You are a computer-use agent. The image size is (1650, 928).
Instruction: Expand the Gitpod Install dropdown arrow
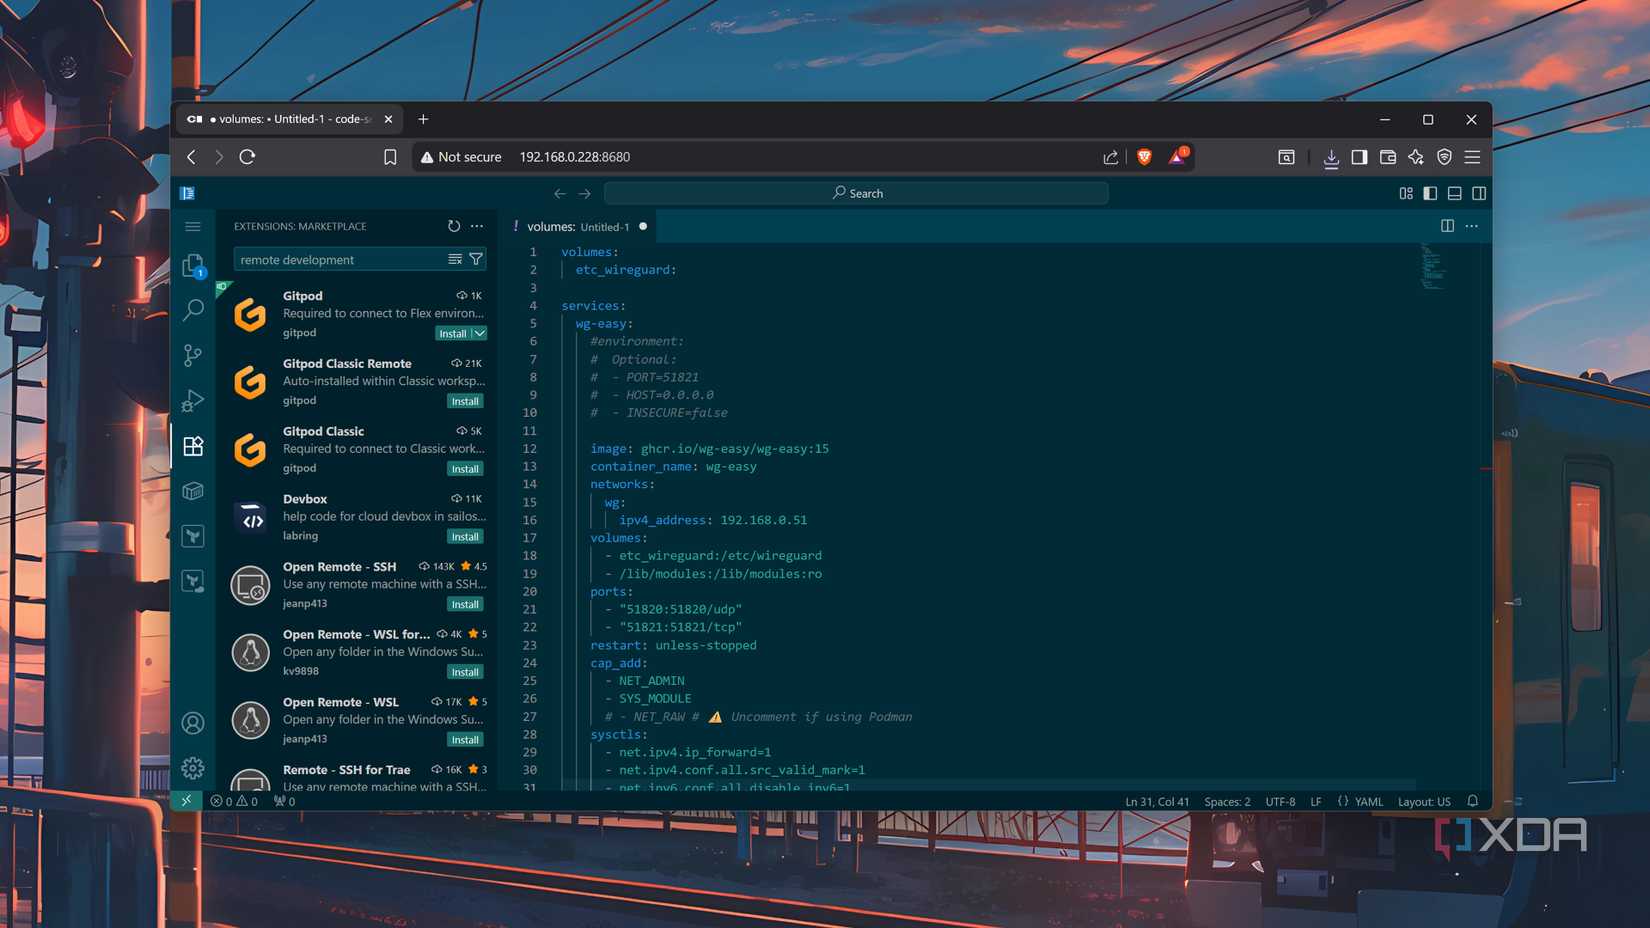(480, 334)
